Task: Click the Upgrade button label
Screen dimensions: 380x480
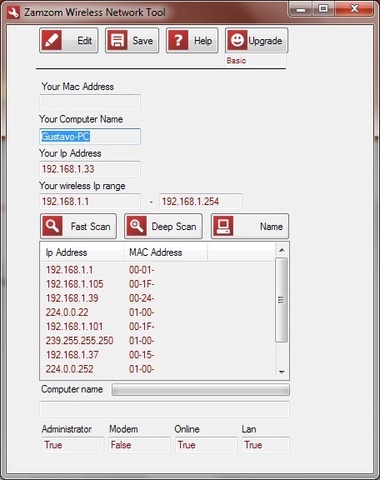Action: (x=265, y=41)
